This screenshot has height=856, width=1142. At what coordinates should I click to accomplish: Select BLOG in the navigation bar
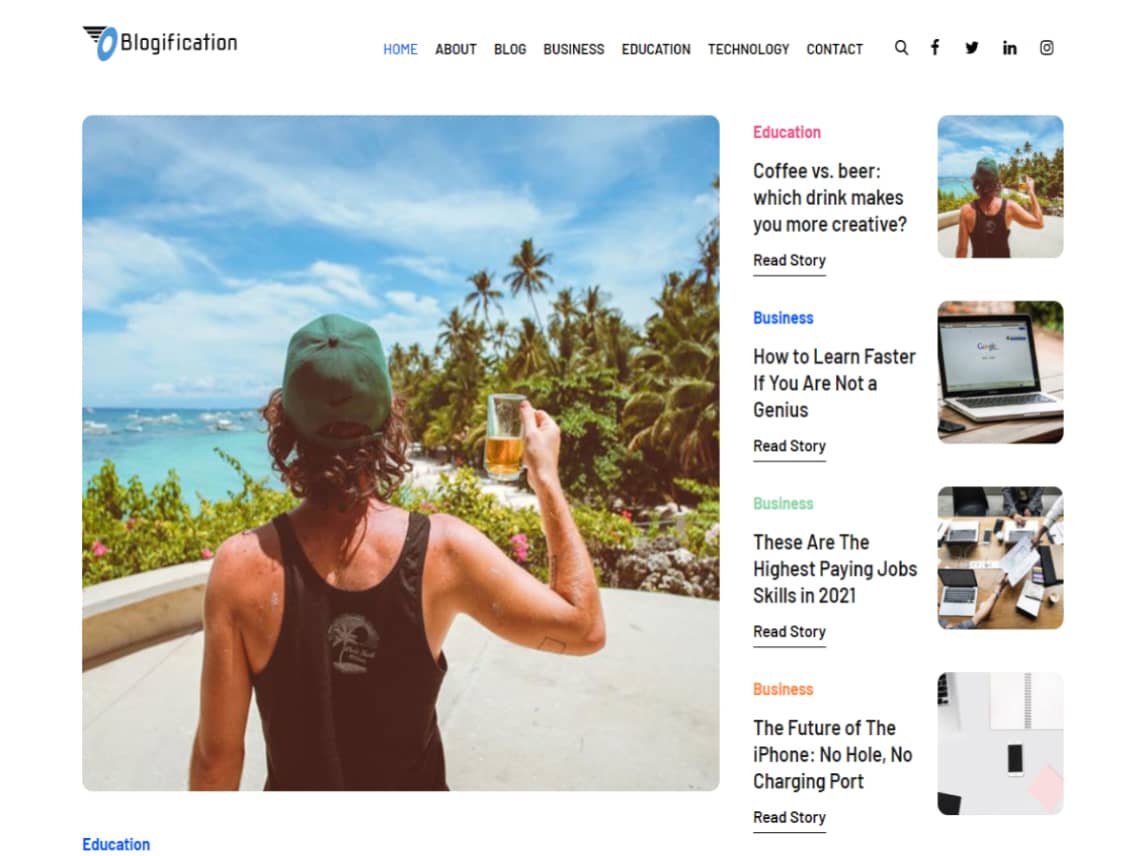(510, 49)
